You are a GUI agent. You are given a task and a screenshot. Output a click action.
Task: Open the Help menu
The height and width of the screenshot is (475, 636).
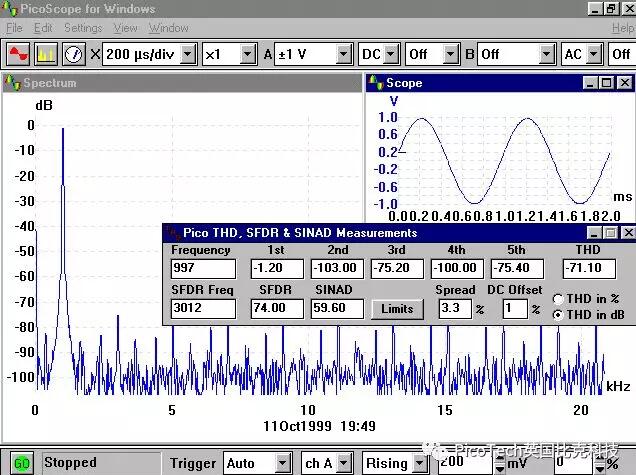click(622, 28)
